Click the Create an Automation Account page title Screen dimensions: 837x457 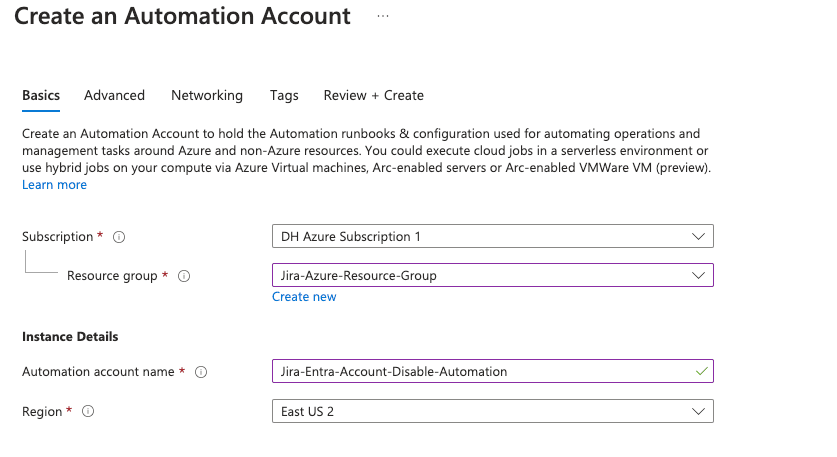point(182,17)
